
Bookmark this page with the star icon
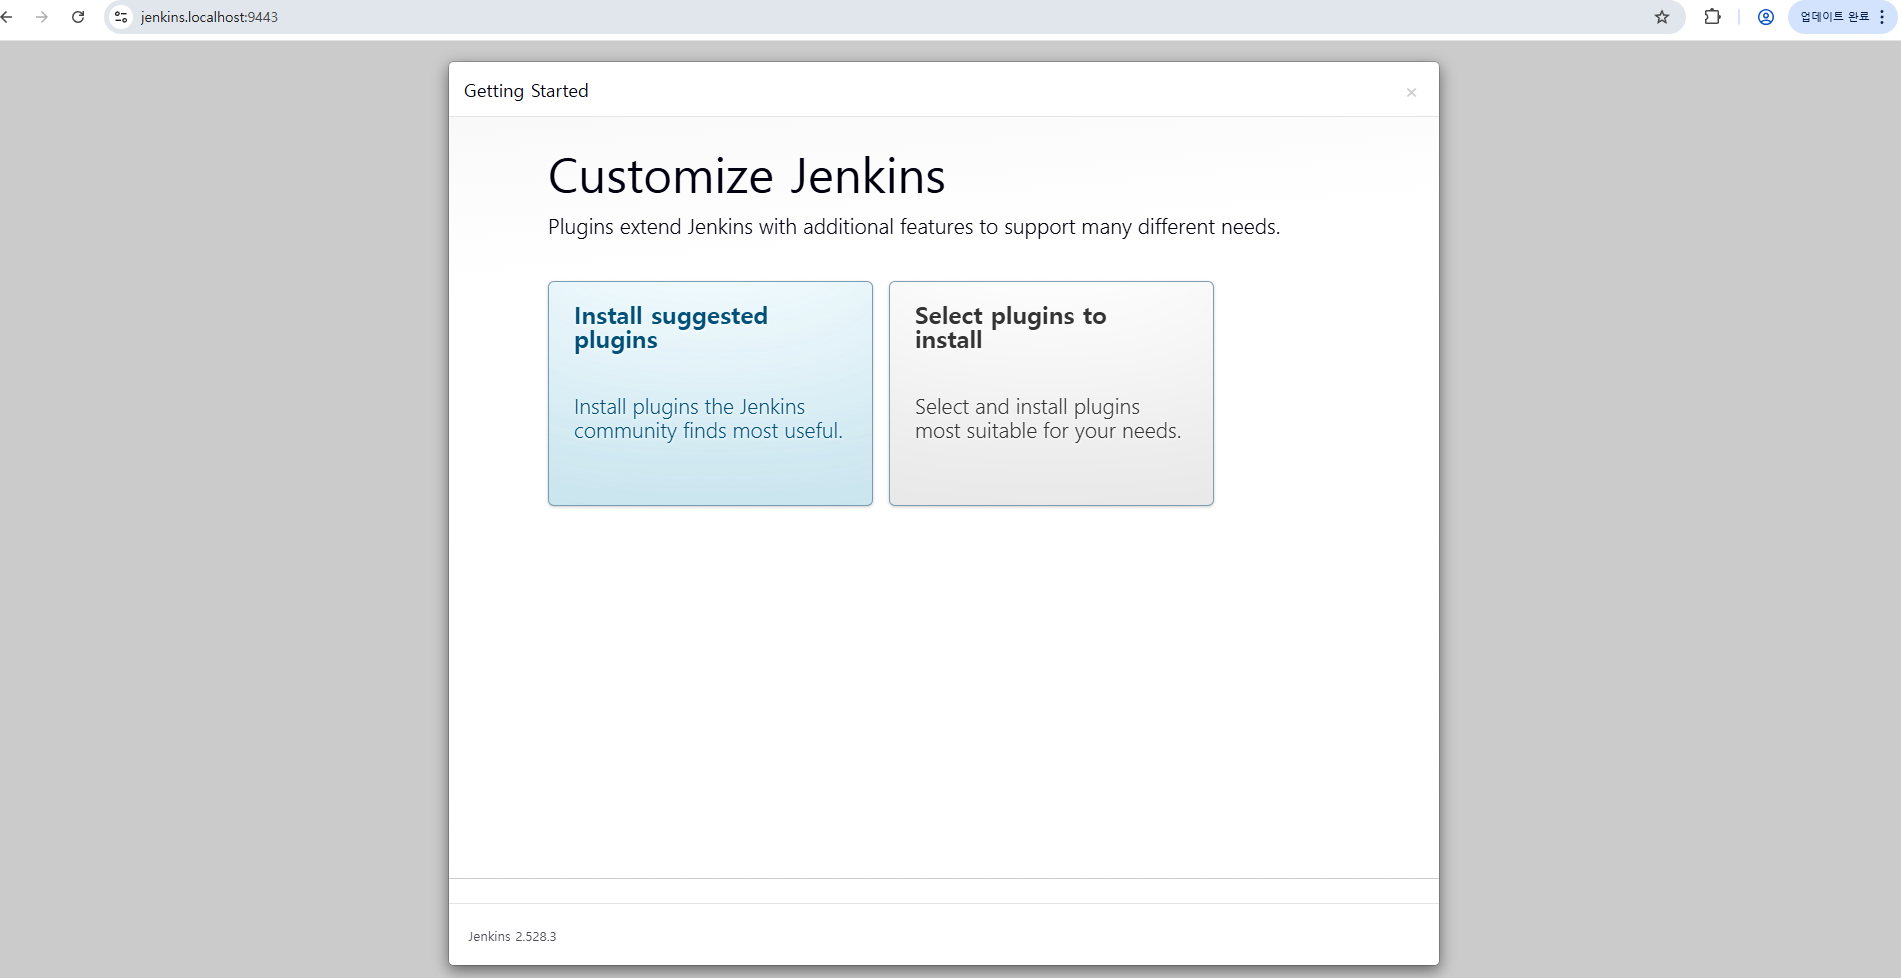[x=1662, y=17]
